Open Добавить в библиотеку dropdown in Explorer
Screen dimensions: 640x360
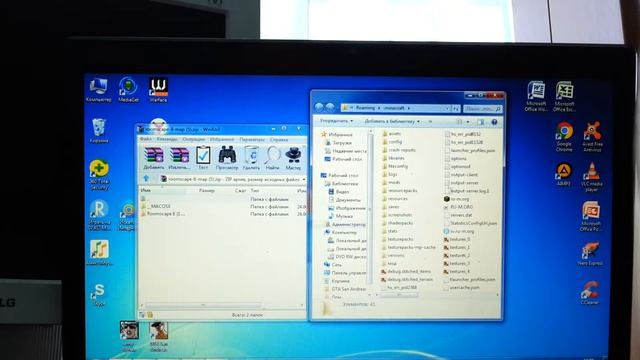click(392, 121)
